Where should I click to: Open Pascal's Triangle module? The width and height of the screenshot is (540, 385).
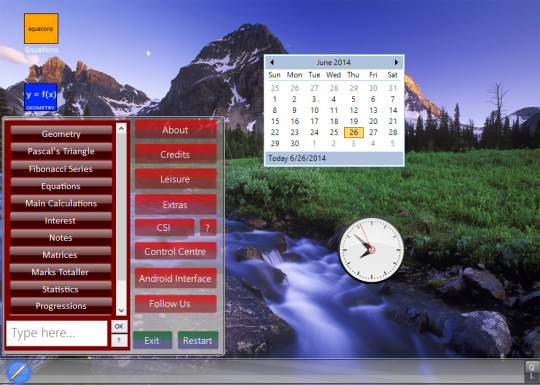coord(61,151)
